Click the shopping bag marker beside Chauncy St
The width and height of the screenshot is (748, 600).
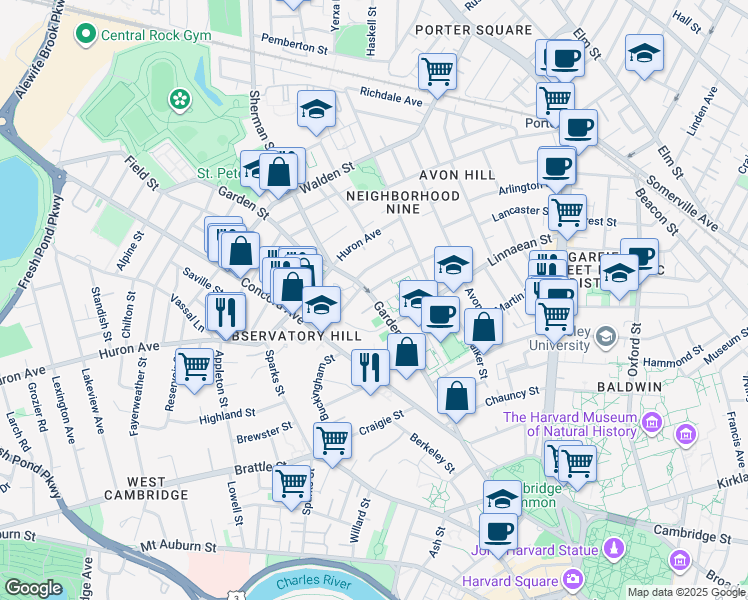(x=457, y=396)
